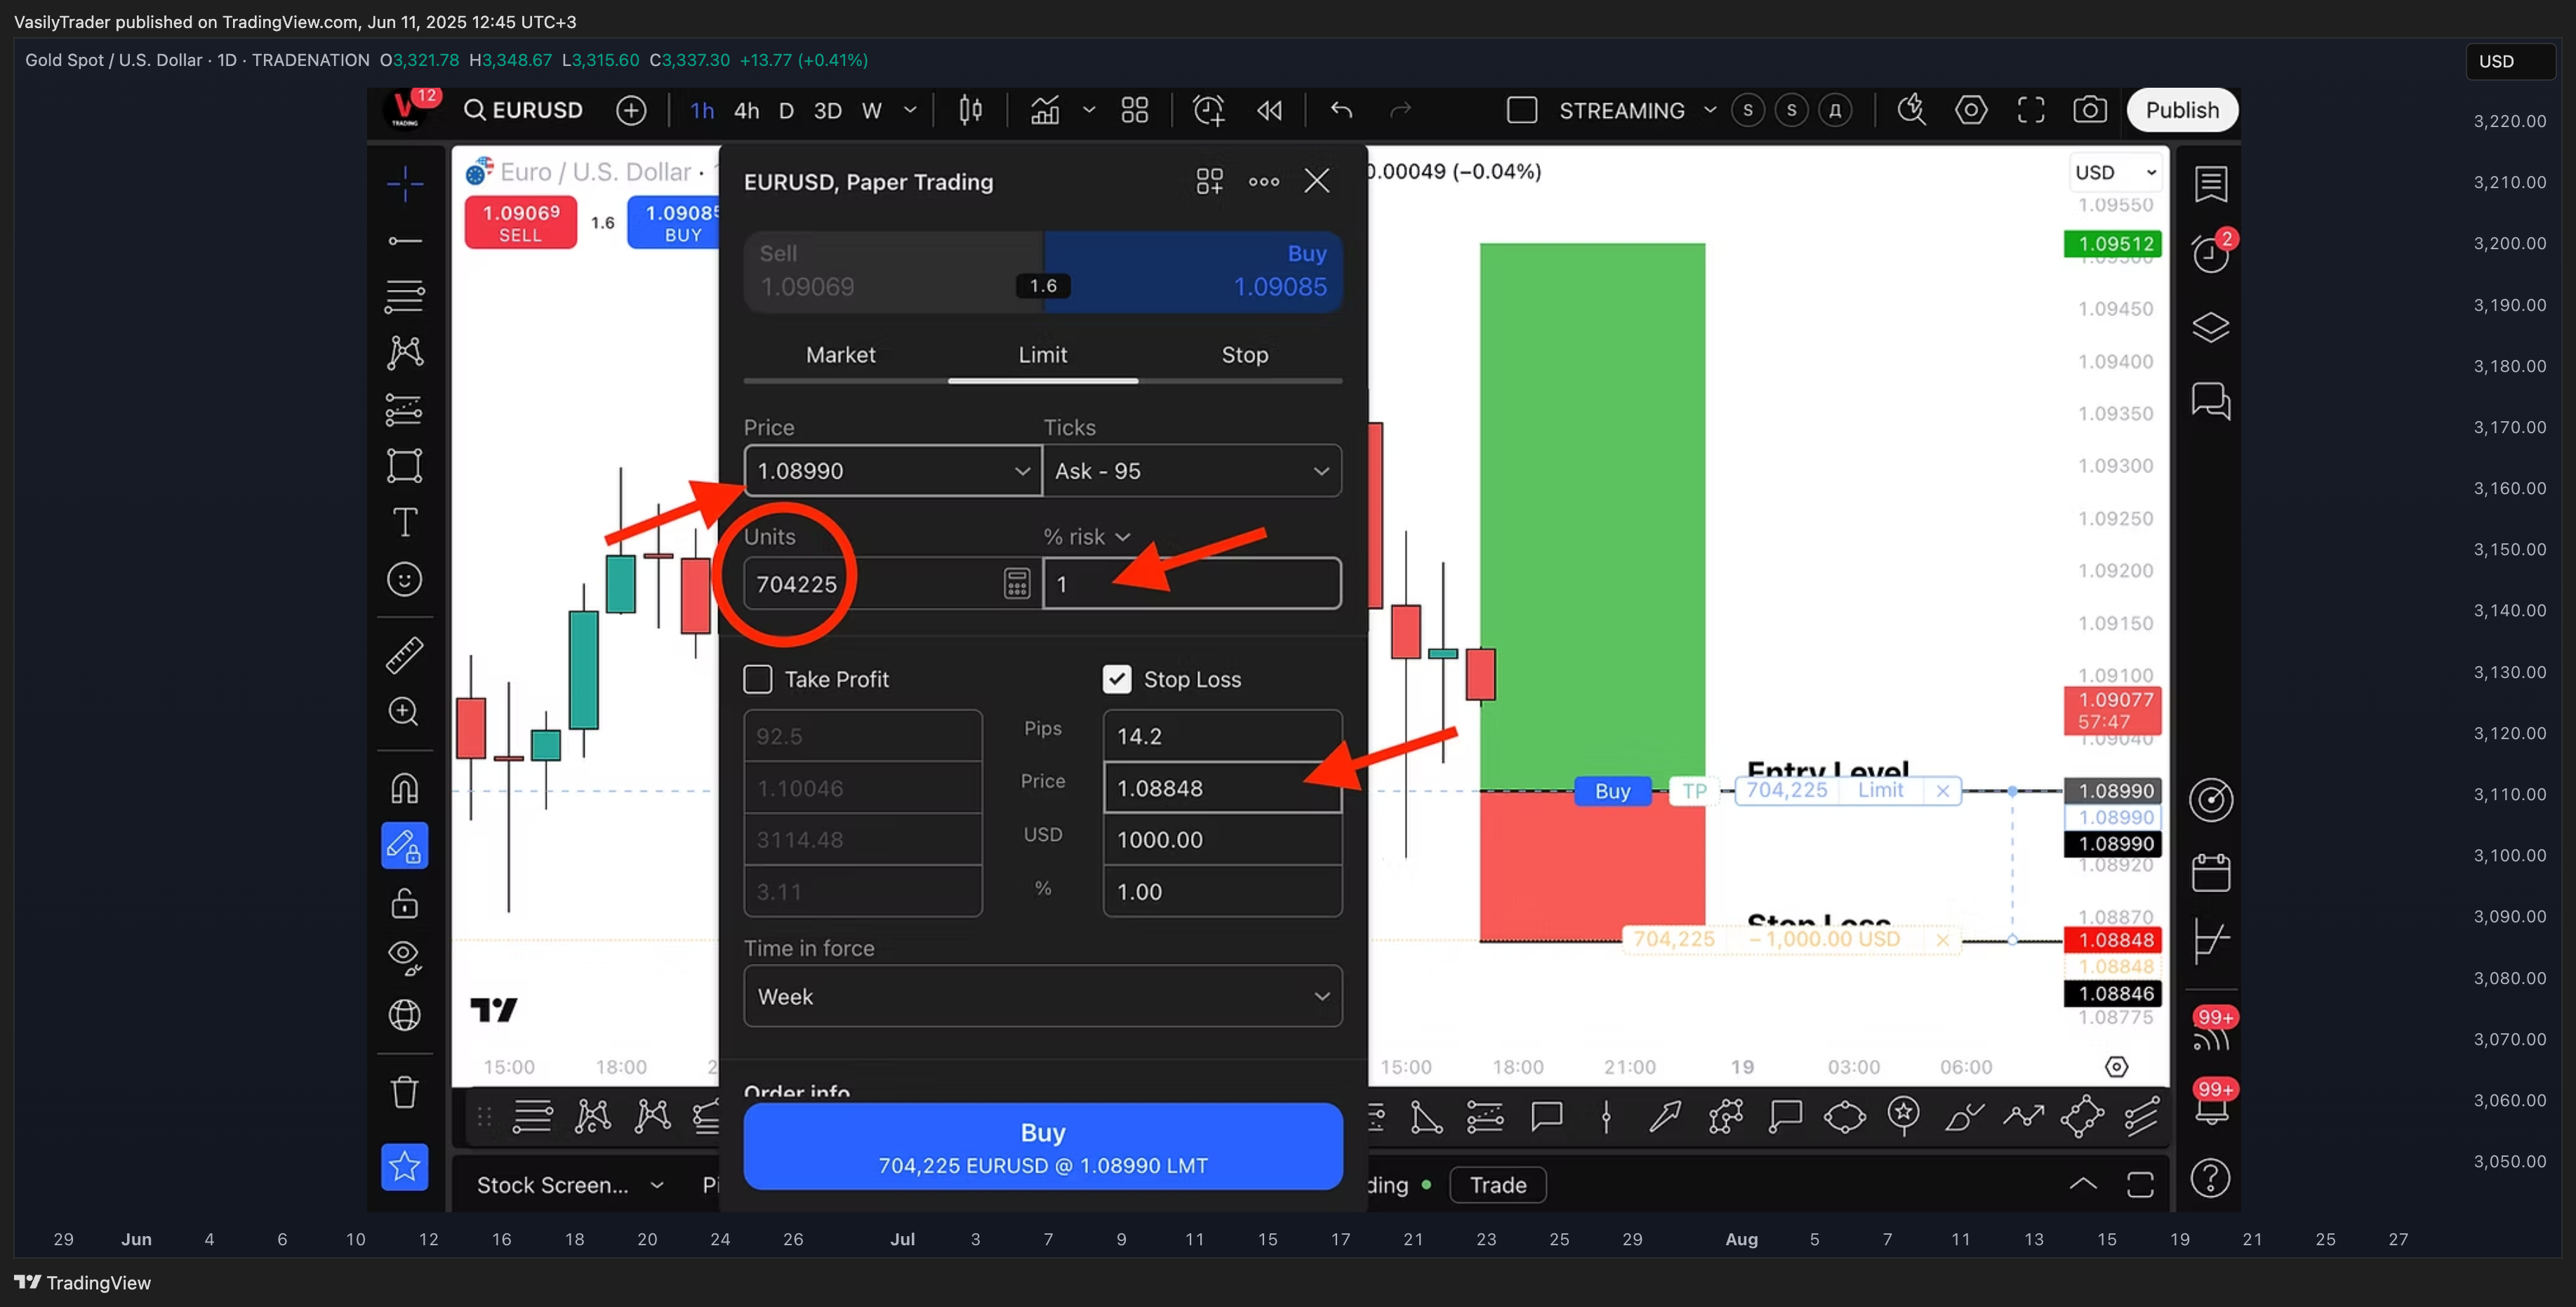Switch to the D timeframe
Image resolution: width=2576 pixels, height=1307 pixels.
coord(786,111)
